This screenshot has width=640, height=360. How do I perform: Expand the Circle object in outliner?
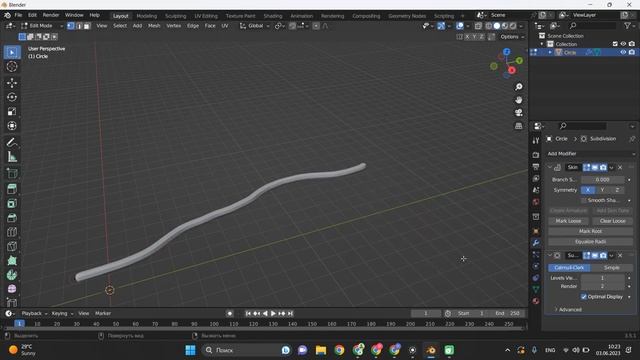[x=550, y=52]
